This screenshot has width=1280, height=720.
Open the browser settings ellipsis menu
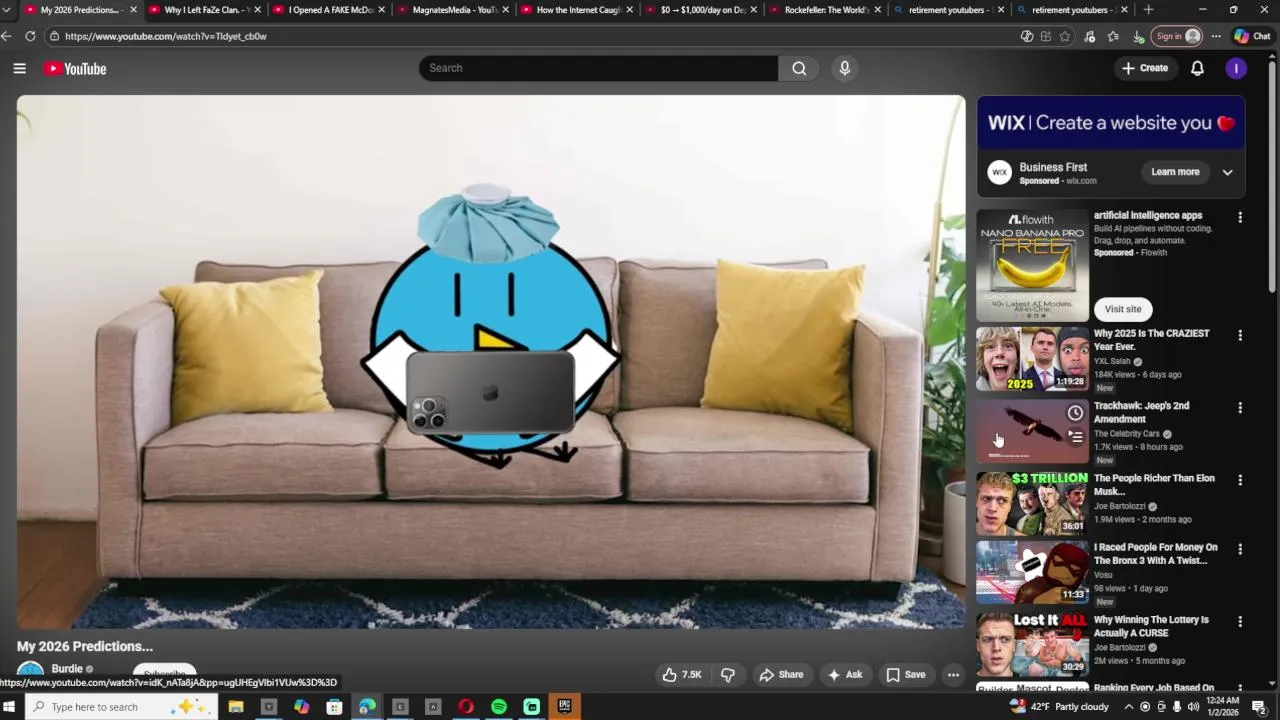coord(1216,36)
